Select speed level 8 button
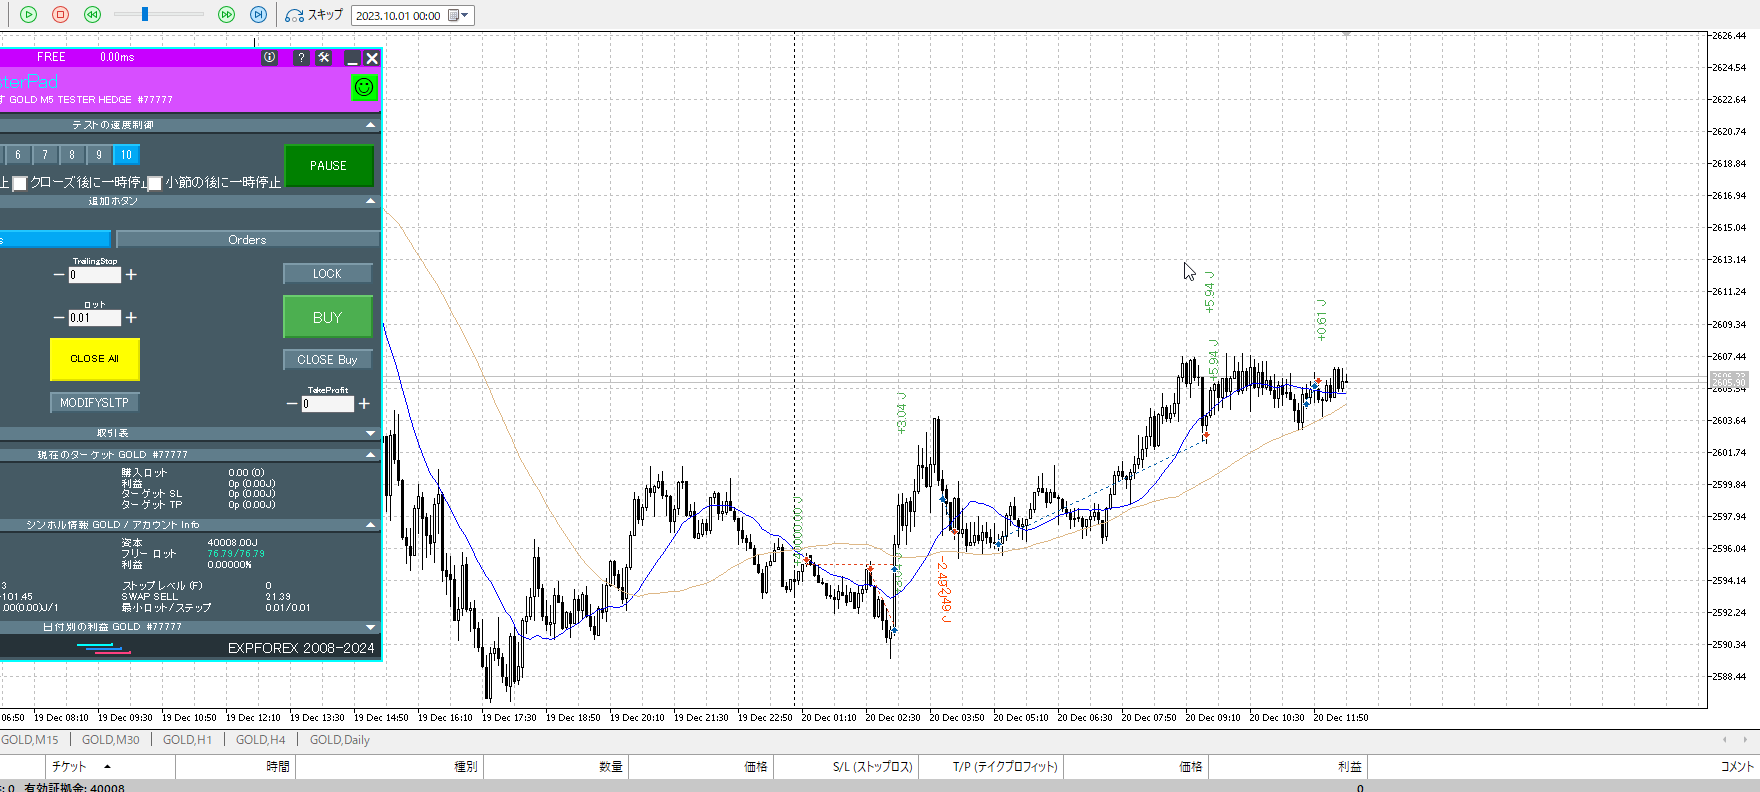The image size is (1760, 792). [72, 155]
